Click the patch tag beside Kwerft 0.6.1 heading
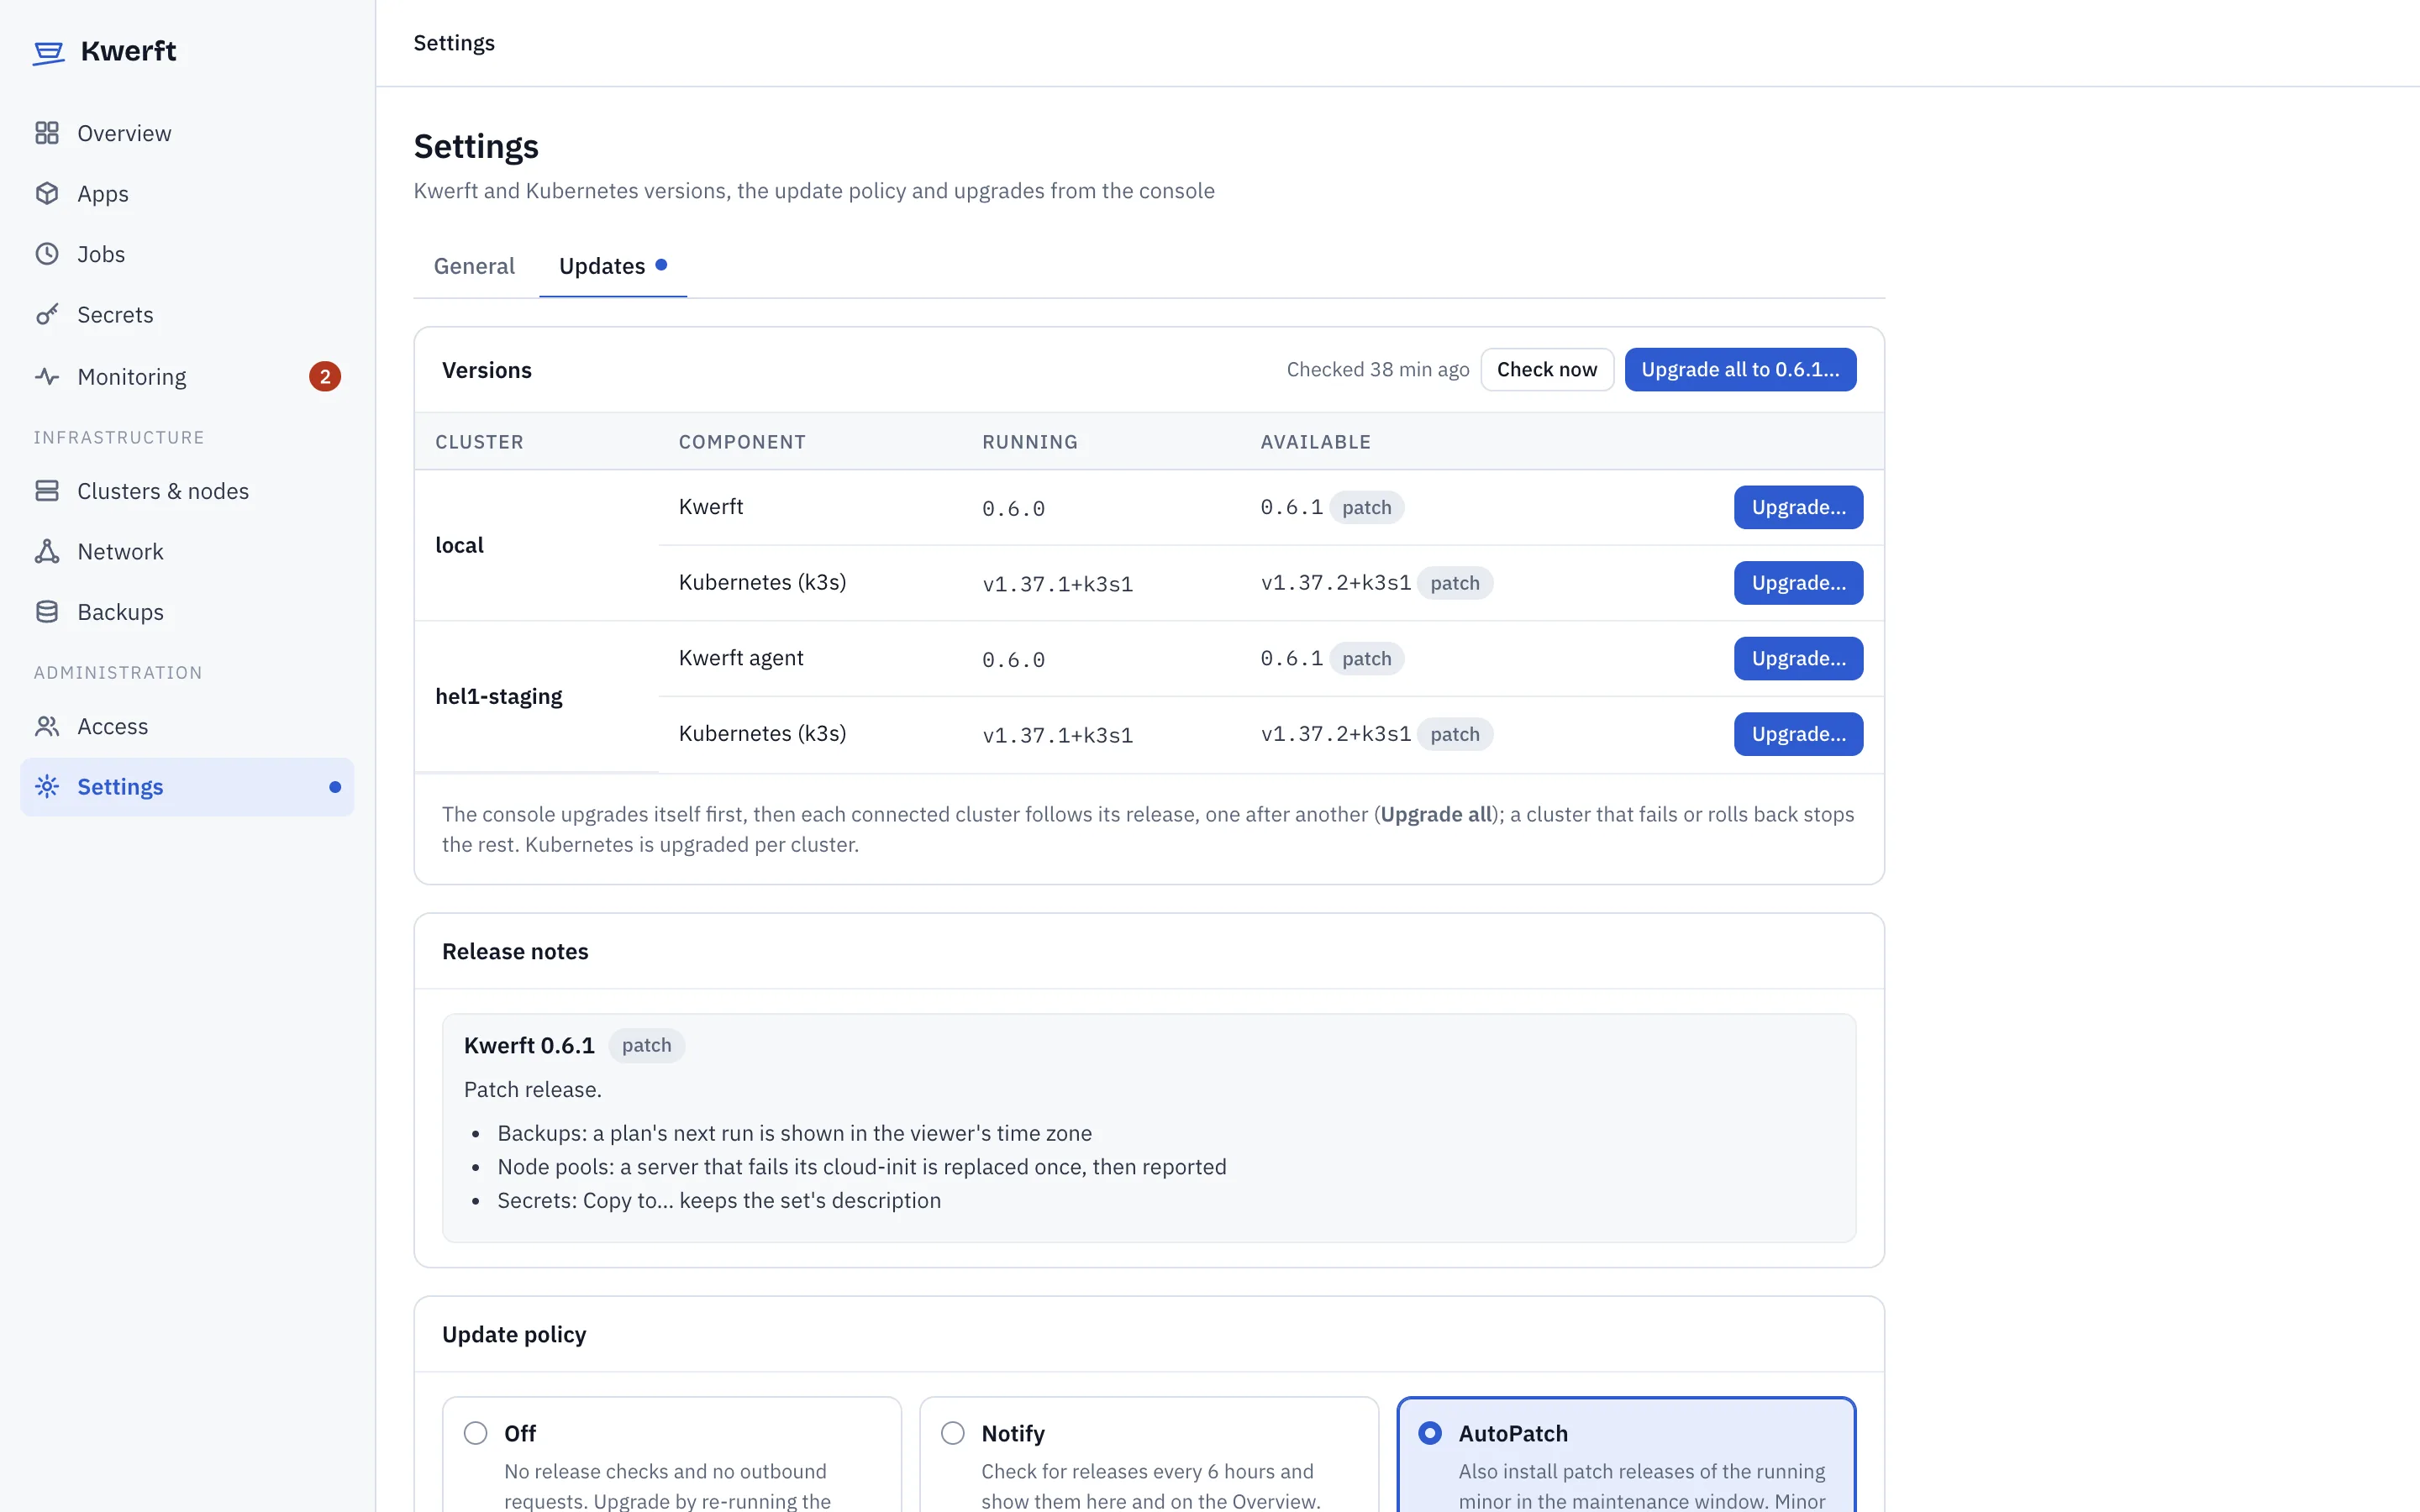 [x=646, y=1045]
